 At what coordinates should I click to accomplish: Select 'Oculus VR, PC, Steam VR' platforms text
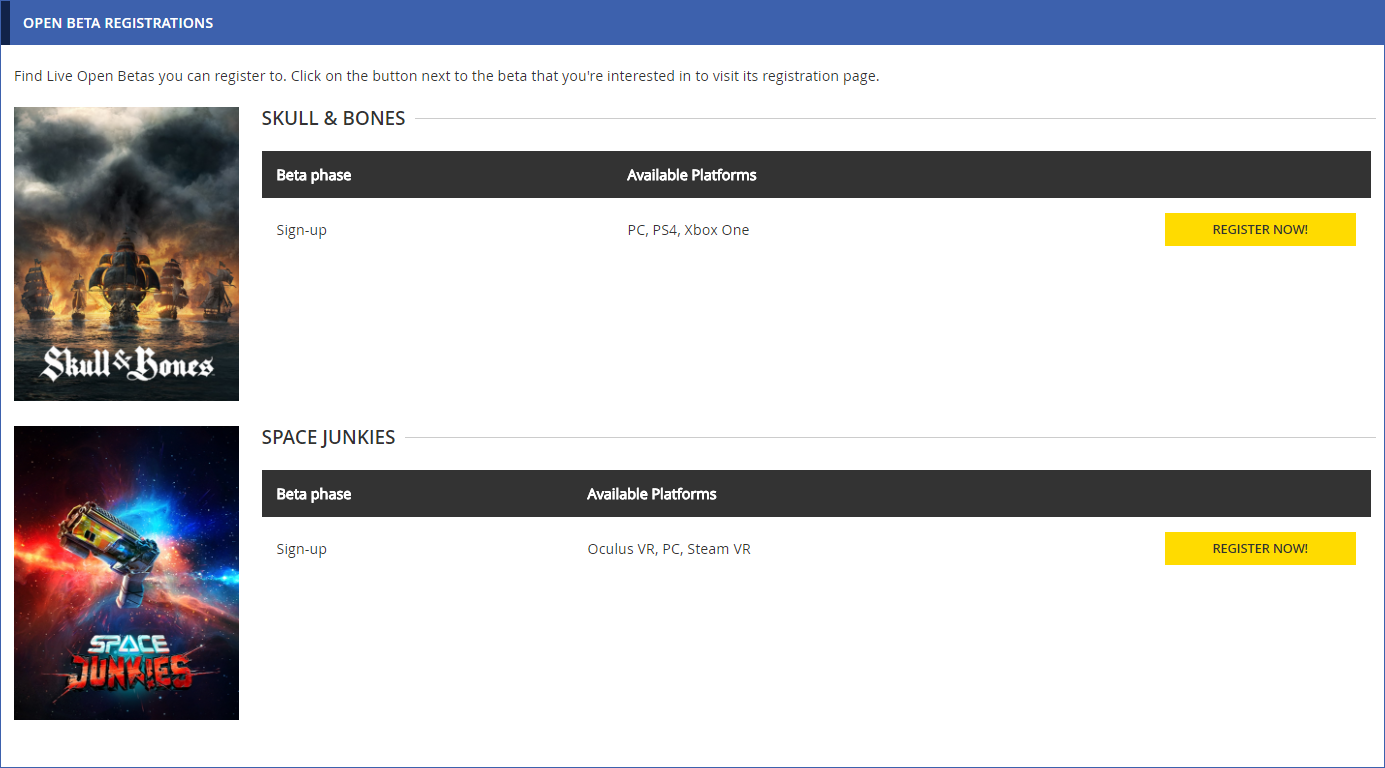pos(669,549)
